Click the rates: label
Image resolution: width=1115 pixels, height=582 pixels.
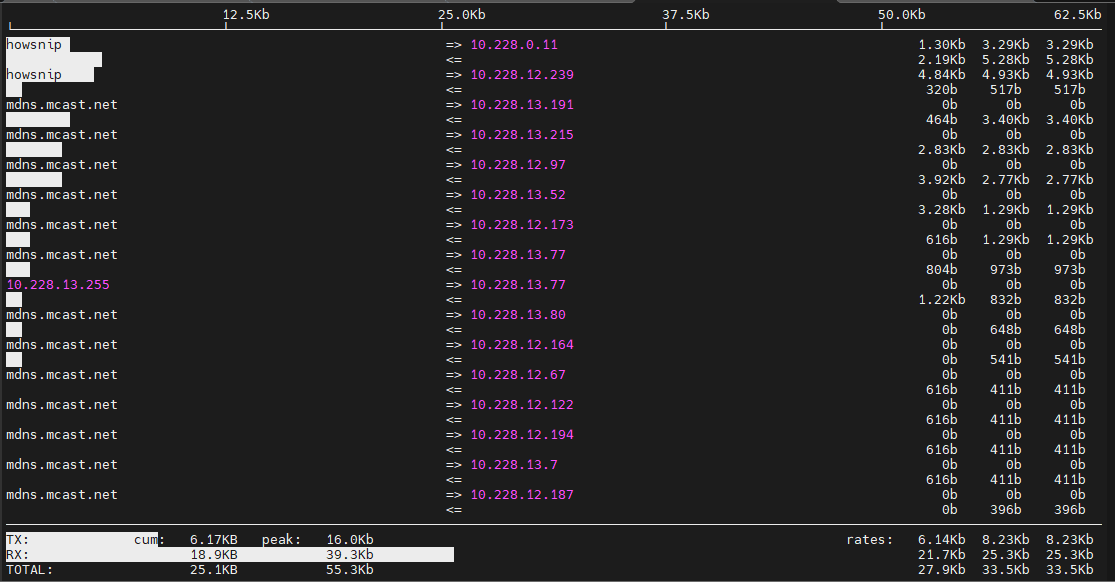(870, 539)
